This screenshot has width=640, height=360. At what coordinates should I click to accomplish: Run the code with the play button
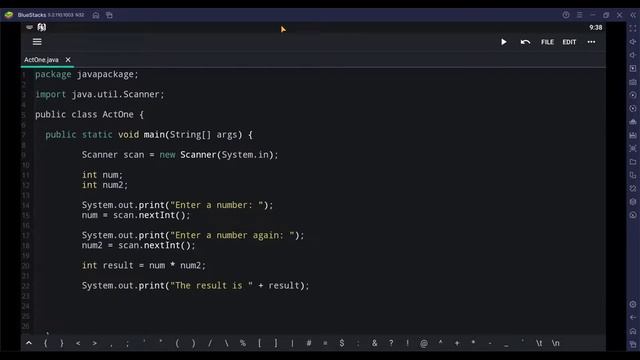coord(504,42)
